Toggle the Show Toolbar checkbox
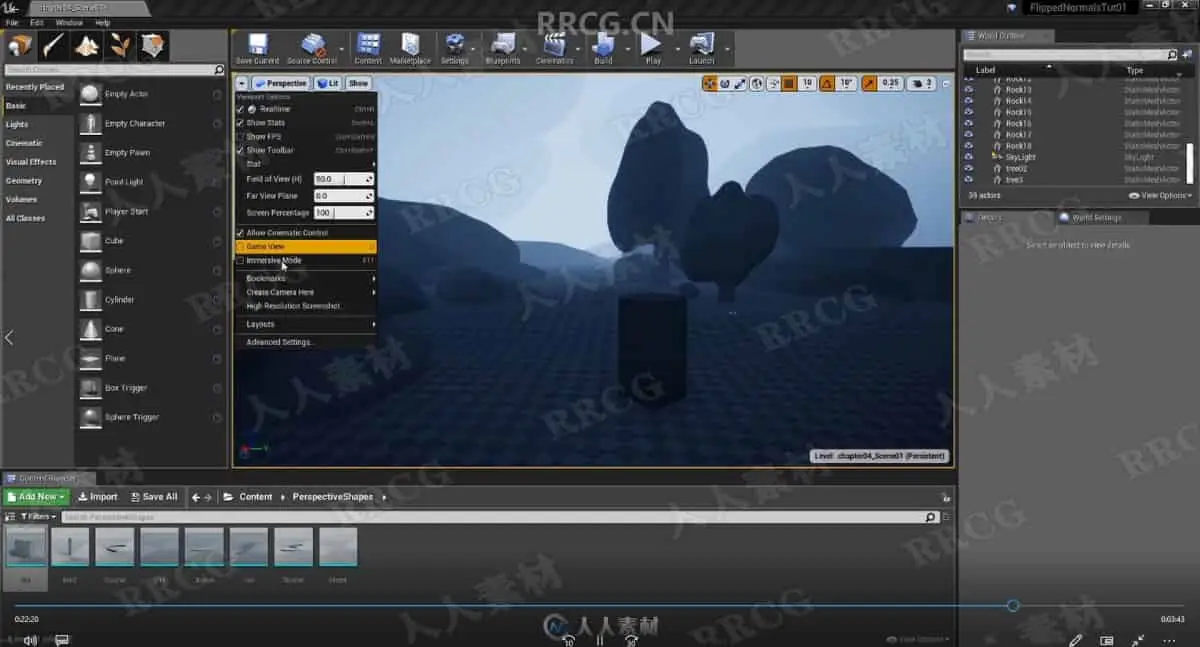This screenshot has width=1200, height=647. coord(240,150)
